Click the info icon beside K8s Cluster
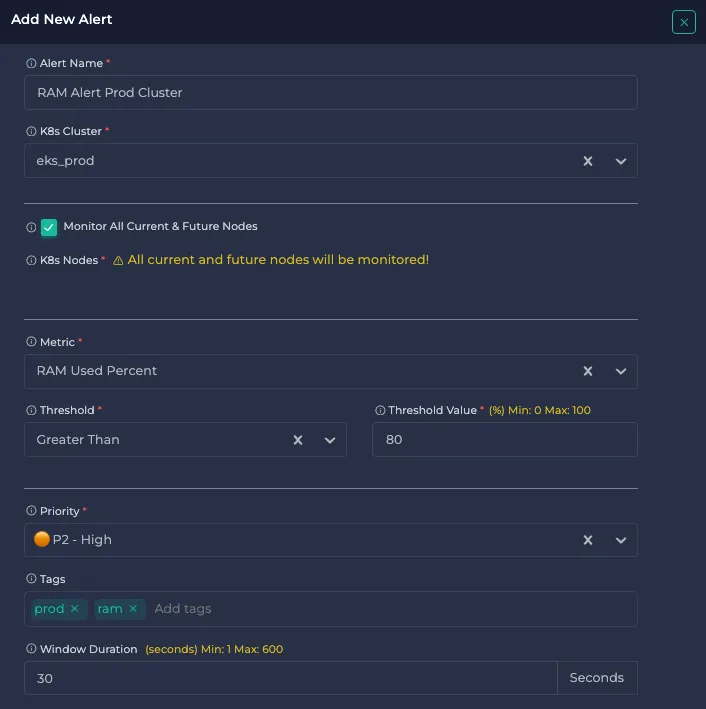706x709 pixels. point(31,131)
